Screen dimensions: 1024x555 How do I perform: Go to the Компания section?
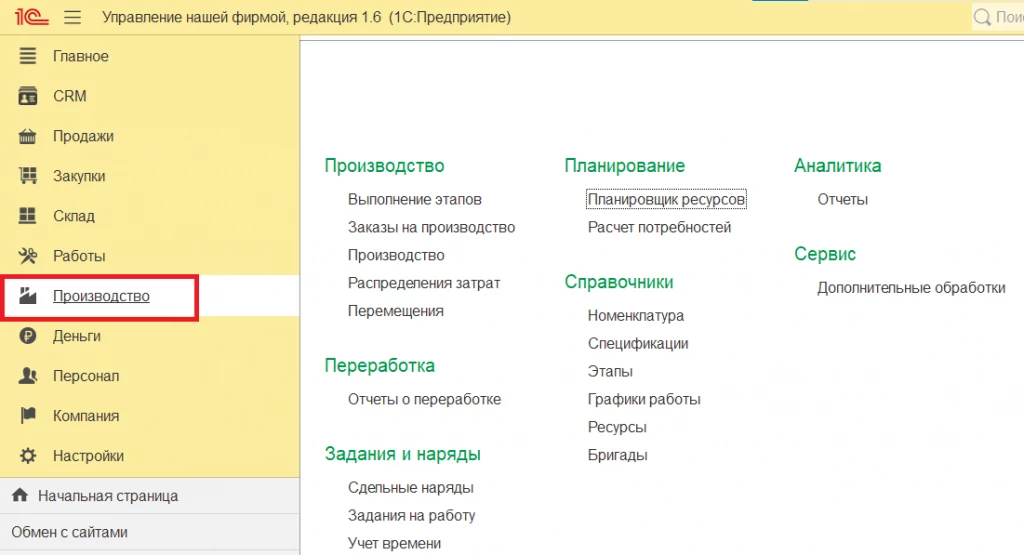pyautogui.click(x=86, y=415)
